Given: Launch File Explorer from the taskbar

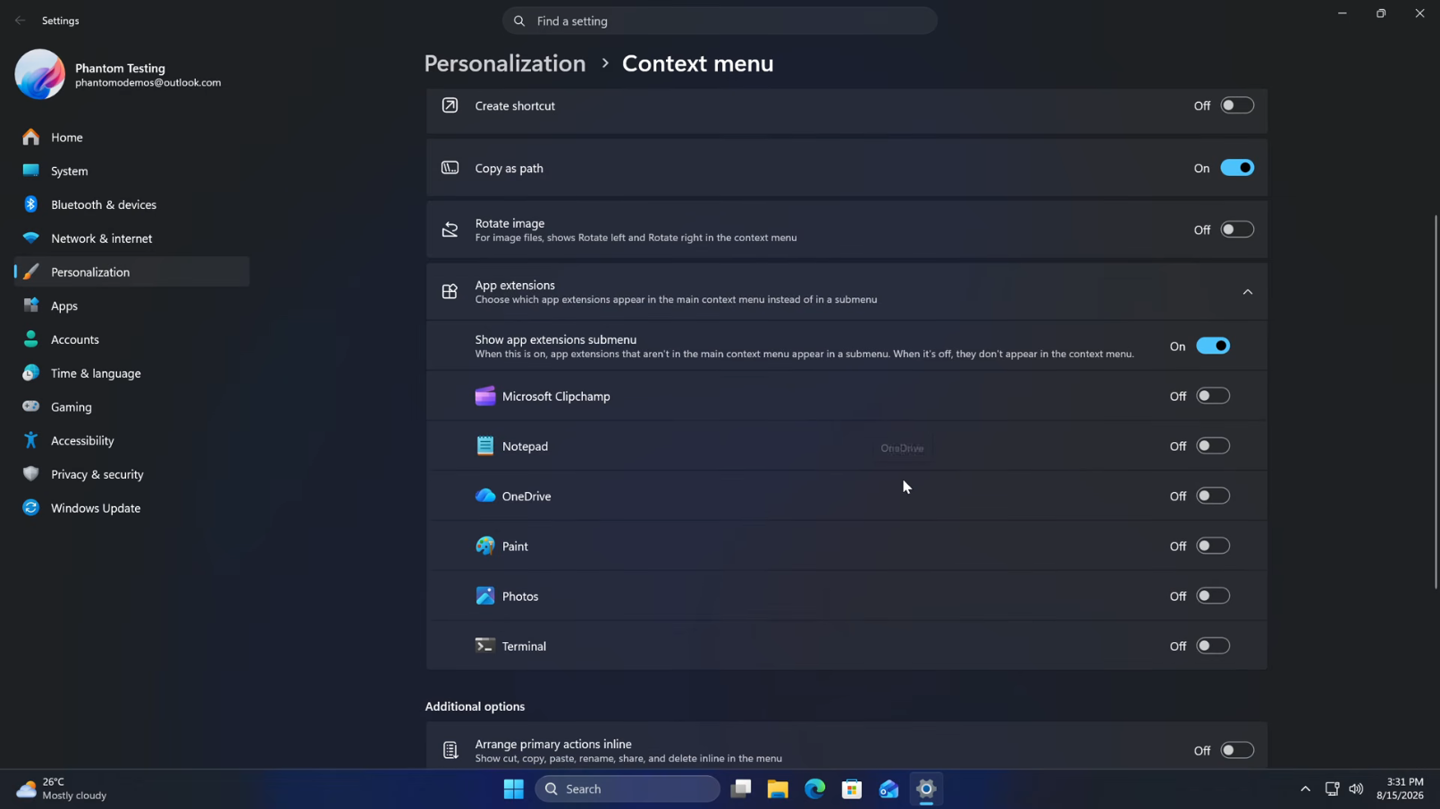Looking at the screenshot, I should pos(778,789).
